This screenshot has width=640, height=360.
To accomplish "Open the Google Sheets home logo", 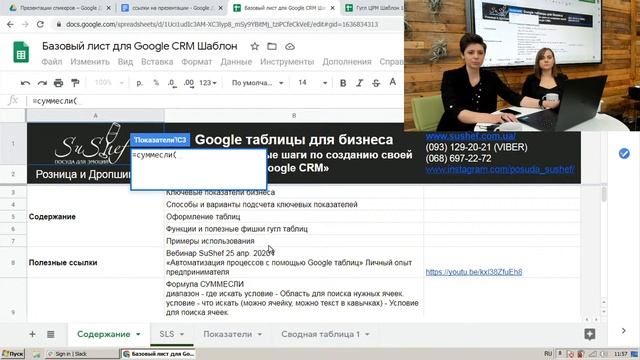I will pos(21,52).
